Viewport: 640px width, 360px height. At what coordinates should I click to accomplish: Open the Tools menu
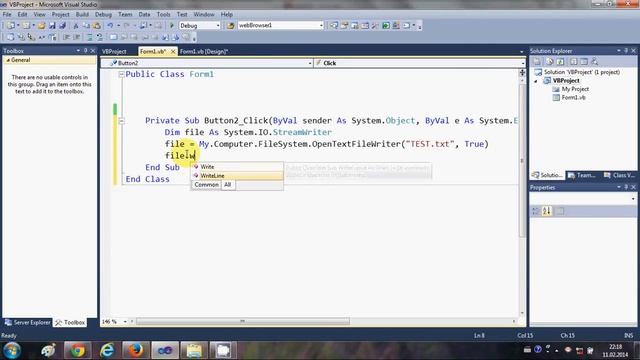(163, 14)
